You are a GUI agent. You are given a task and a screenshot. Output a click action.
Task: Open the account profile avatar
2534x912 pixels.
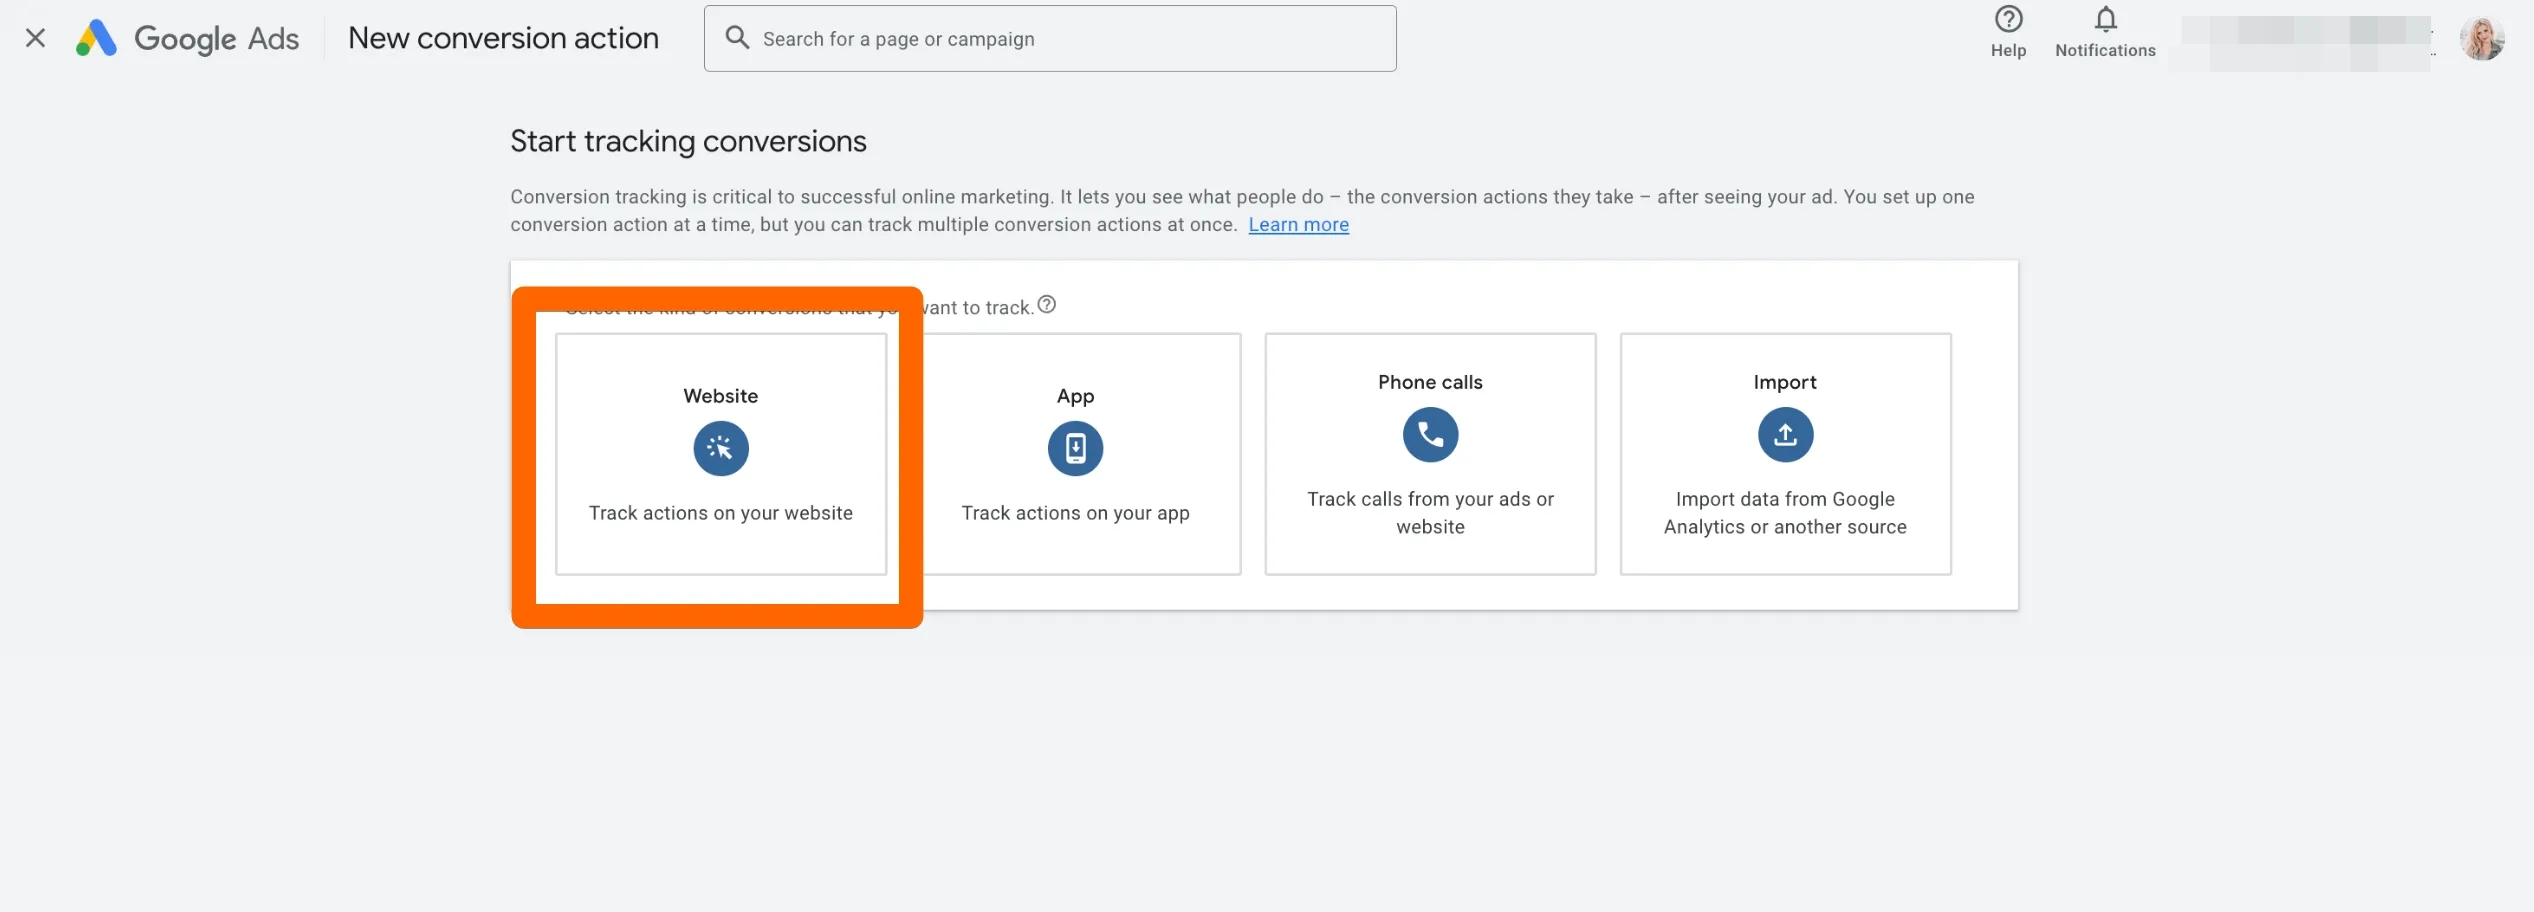2481,39
